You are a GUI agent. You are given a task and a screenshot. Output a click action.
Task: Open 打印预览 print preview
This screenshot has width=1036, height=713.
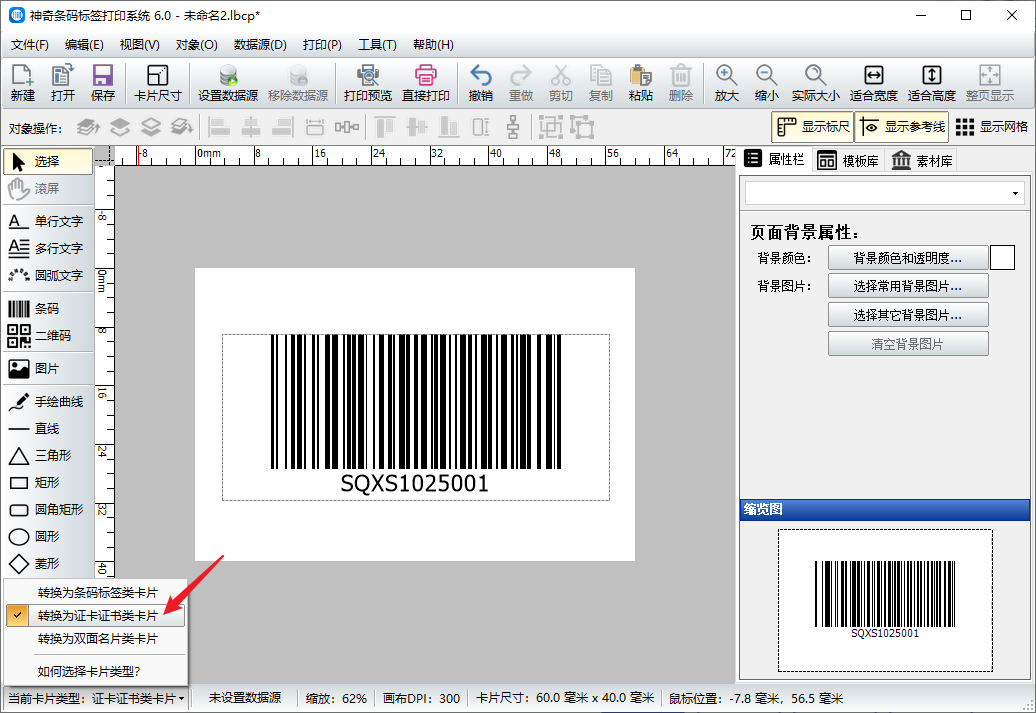pyautogui.click(x=367, y=83)
